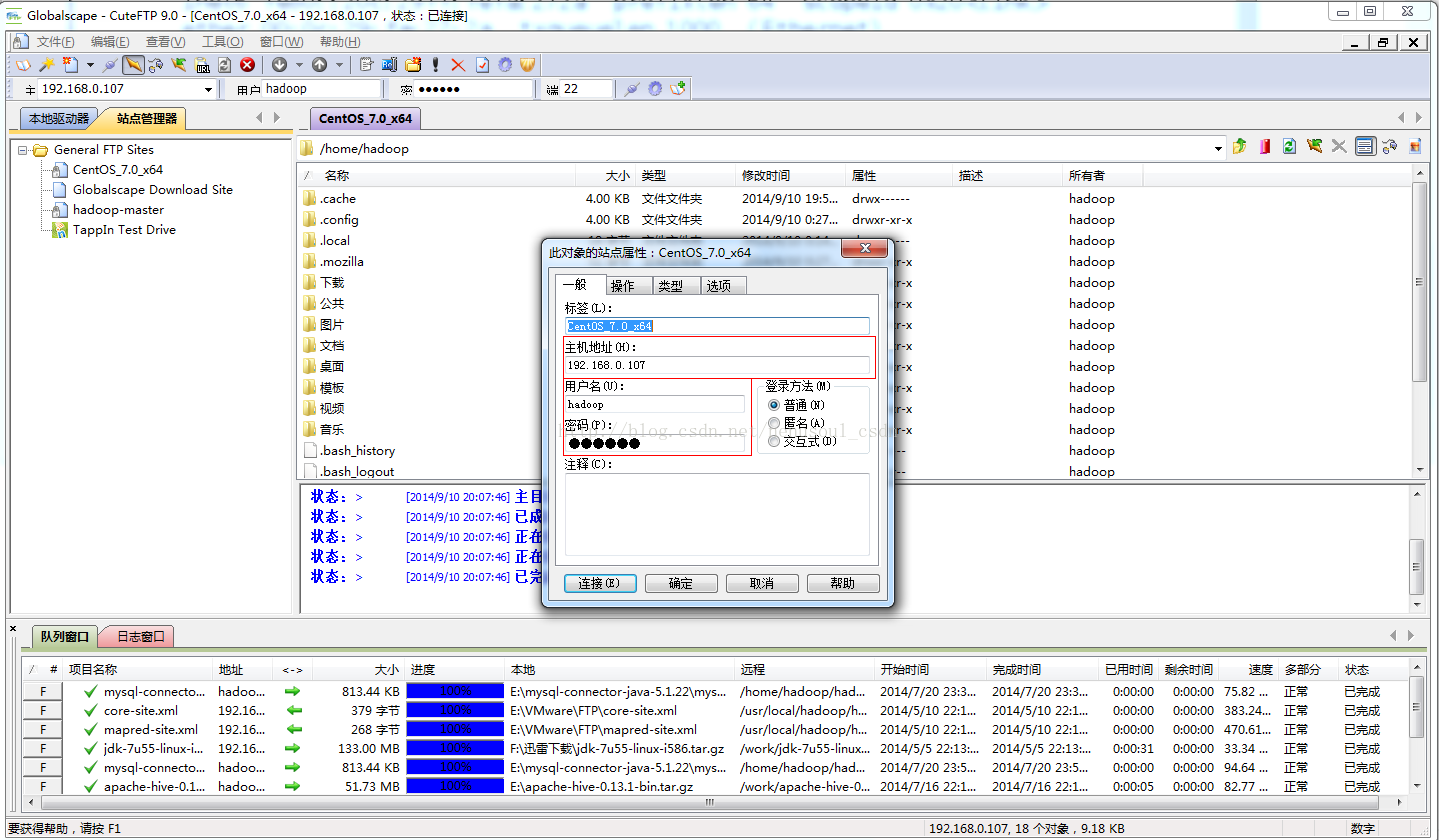Open the 查看(V) menu

(166, 42)
